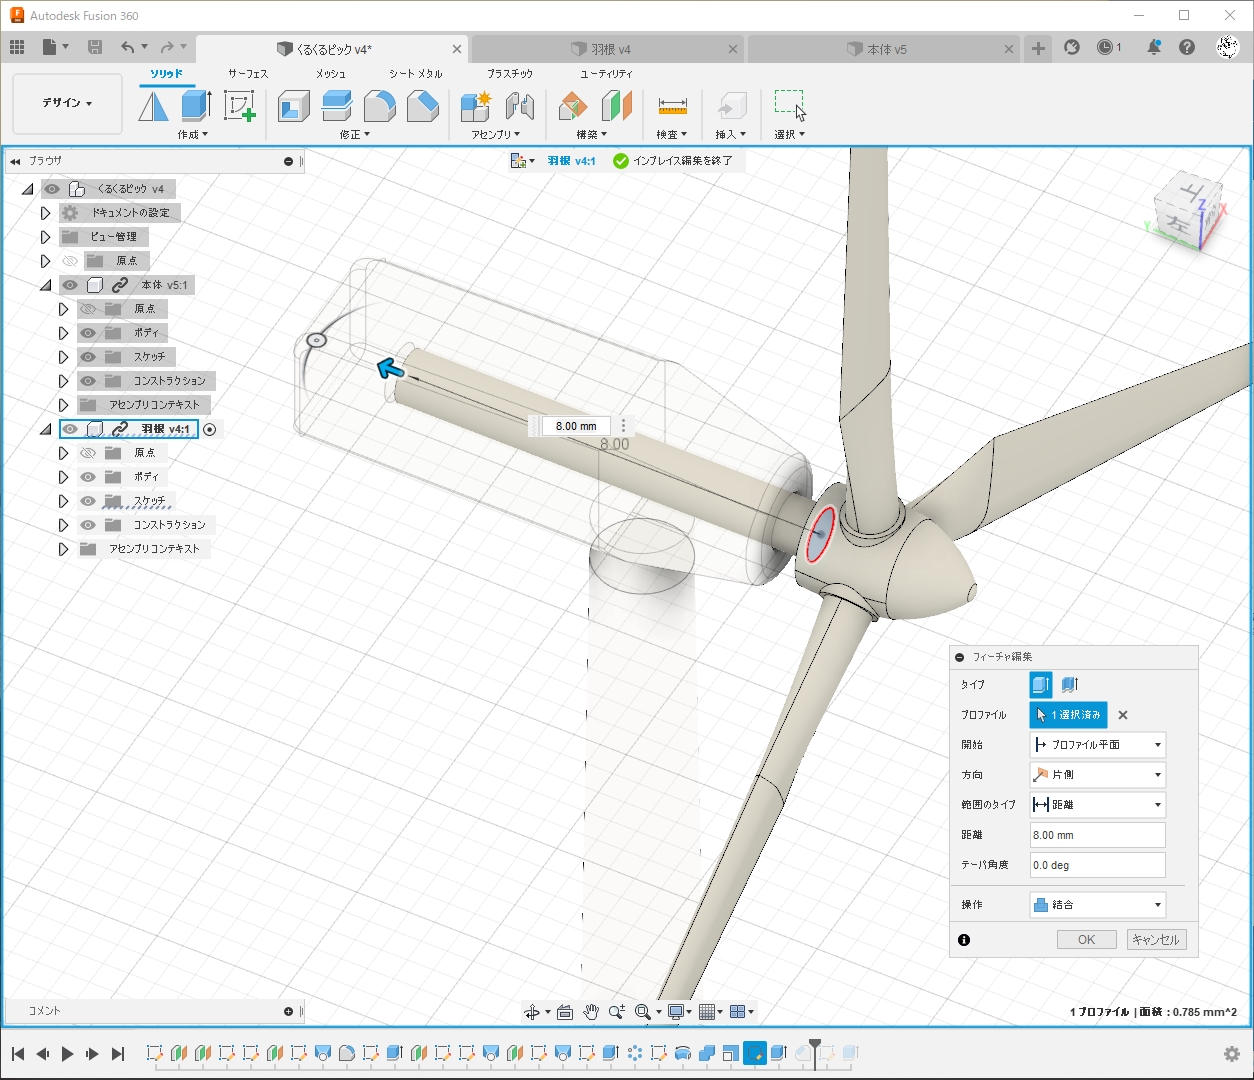The width and height of the screenshot is (1254, 1080).
Task: Click the 距離 8.00 mm input field
Action: point(1098,835)
